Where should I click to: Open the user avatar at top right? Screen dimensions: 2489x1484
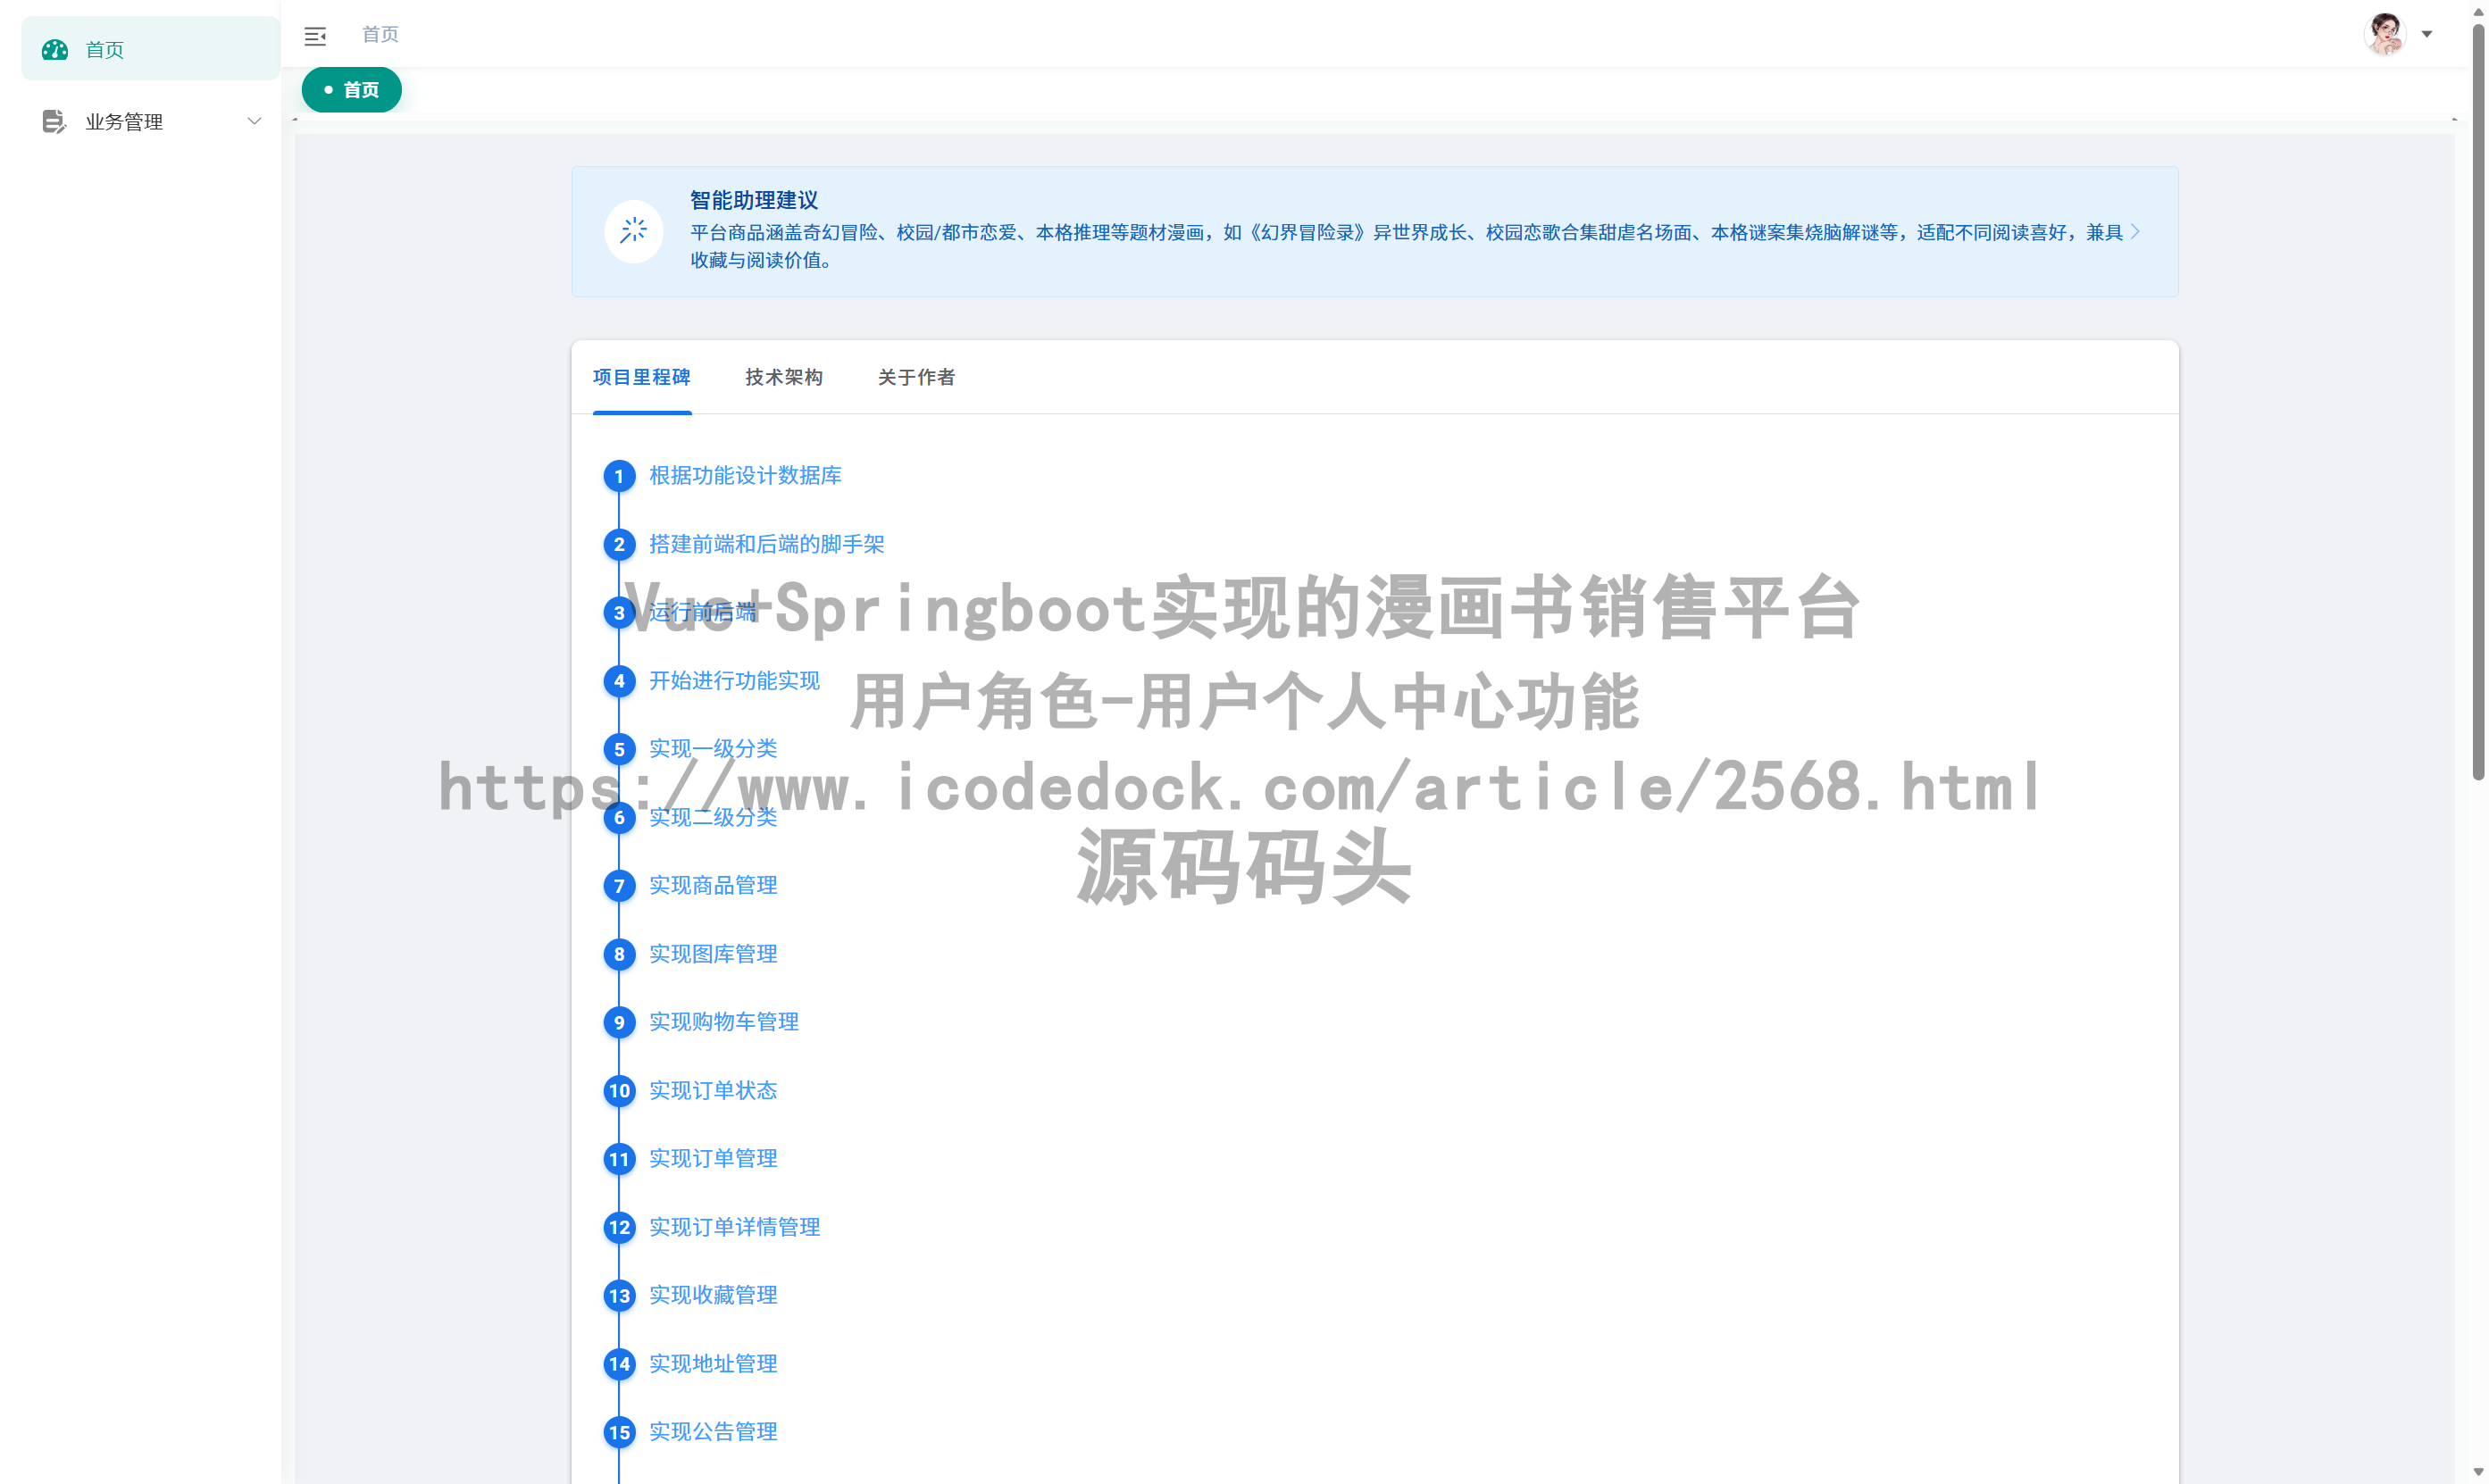coord(2385,33)
